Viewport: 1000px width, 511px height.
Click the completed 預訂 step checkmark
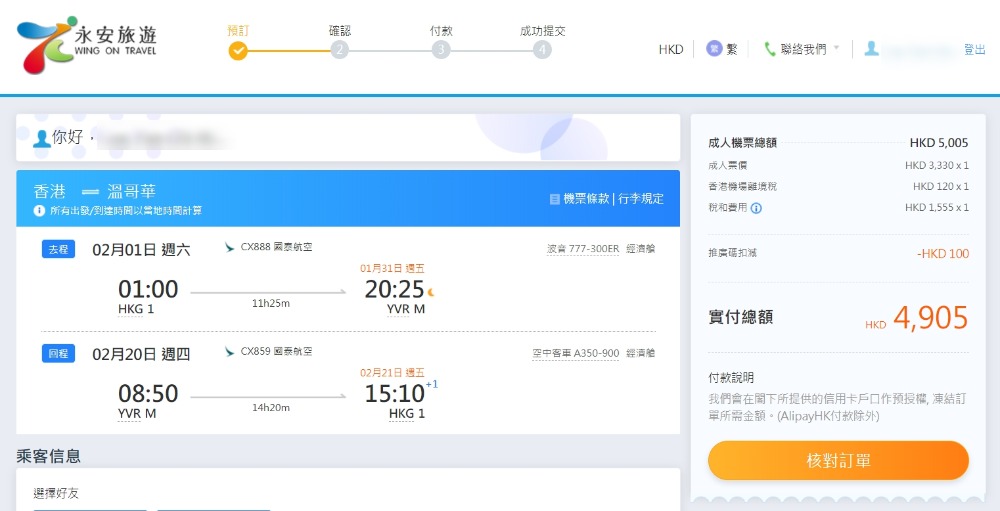click(237, 50)
